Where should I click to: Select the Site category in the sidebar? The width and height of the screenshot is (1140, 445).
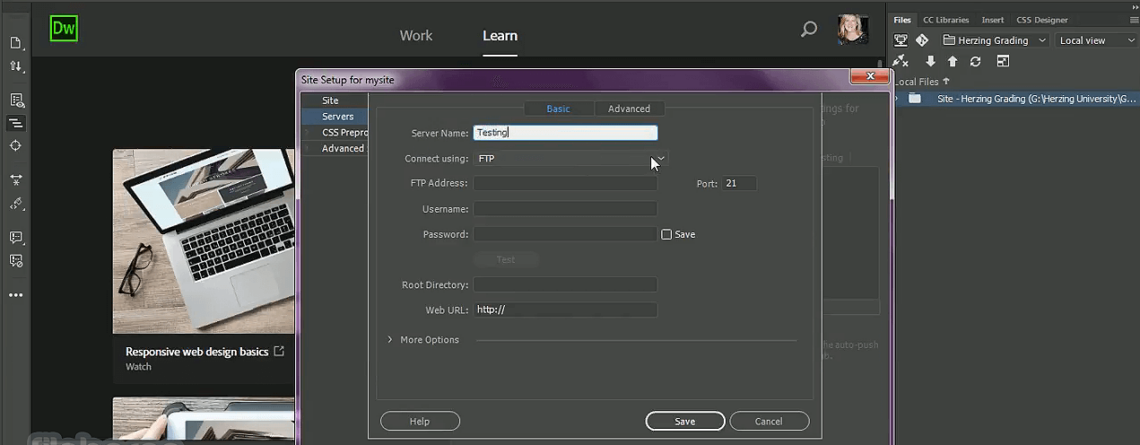(x=330, y=101)
